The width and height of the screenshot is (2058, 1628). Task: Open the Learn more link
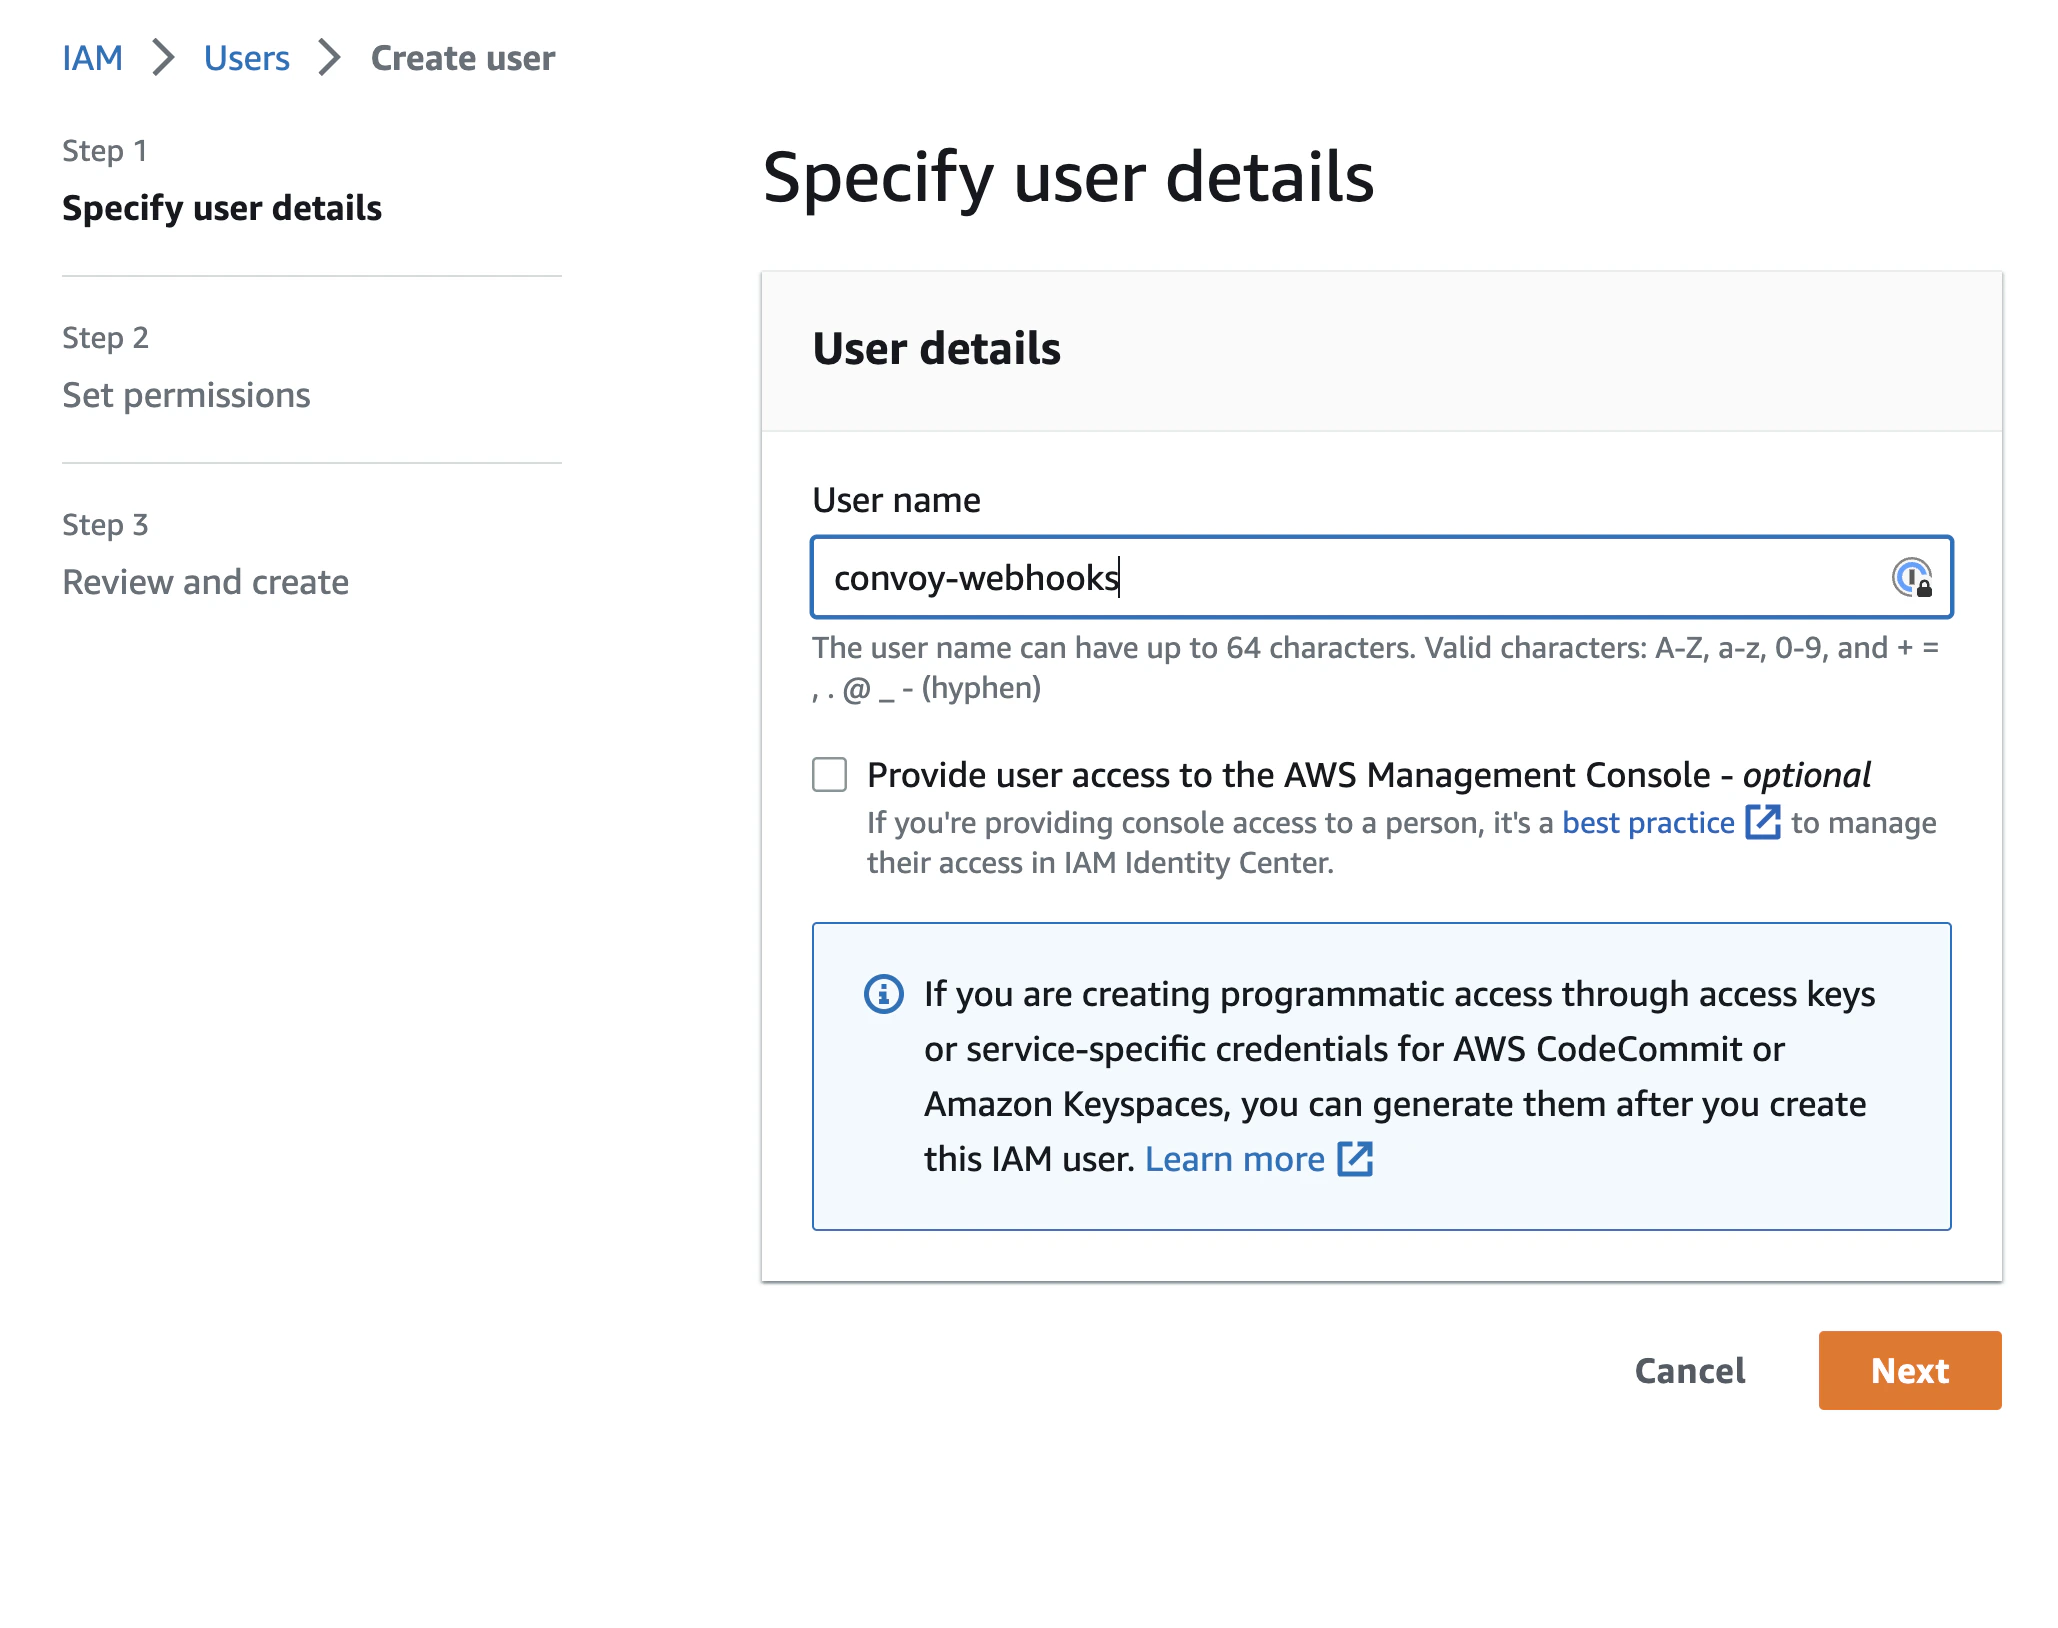[1237, 1158]
